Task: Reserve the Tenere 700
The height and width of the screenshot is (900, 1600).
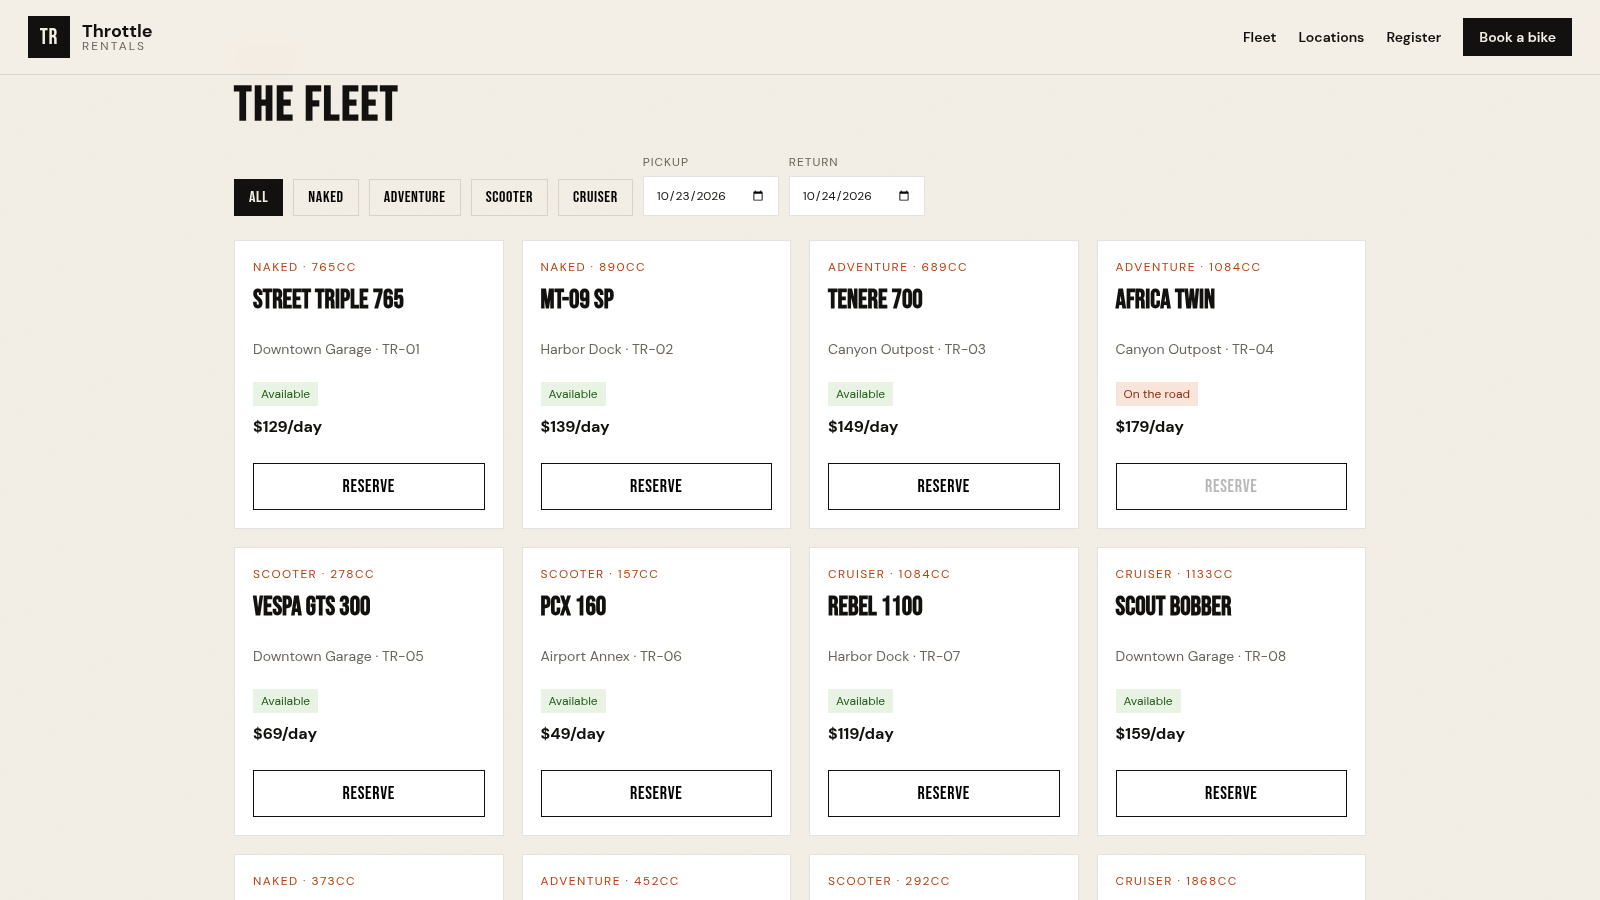Action: coord(944,486)
